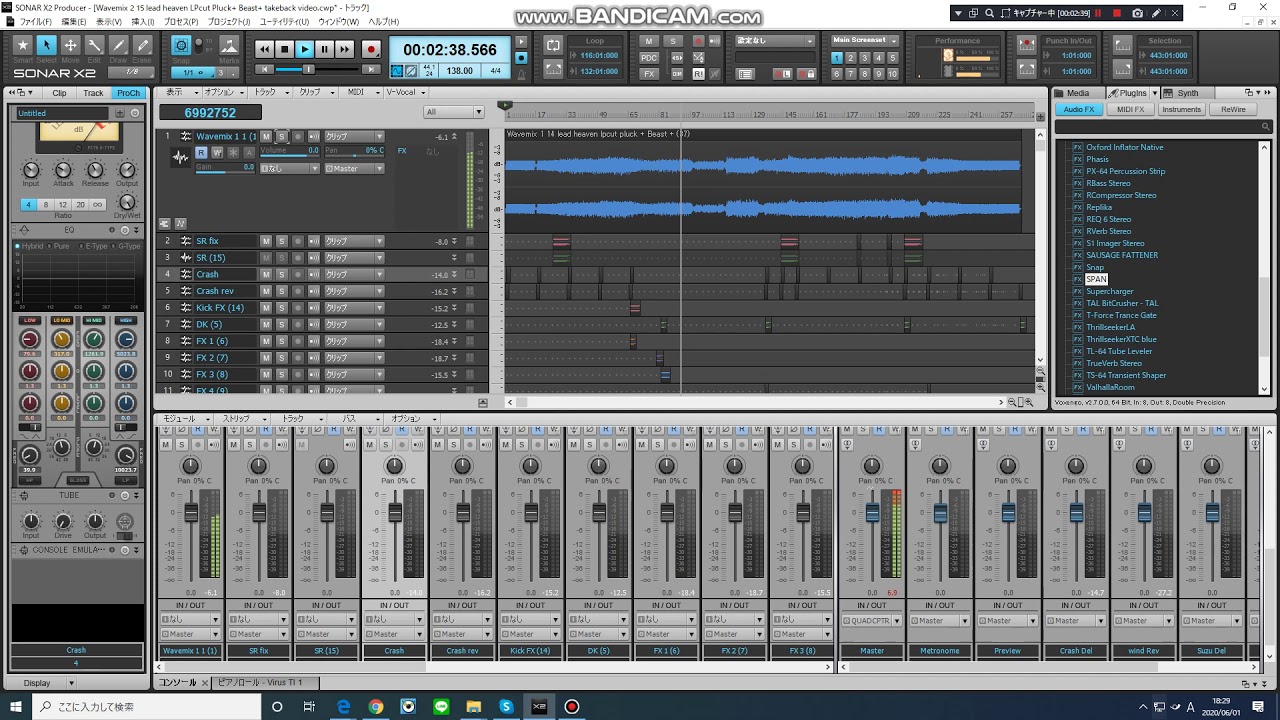Mute the SR fix track
The width and height of the screenshot is (1280, 720).
(x=266, y=241)
